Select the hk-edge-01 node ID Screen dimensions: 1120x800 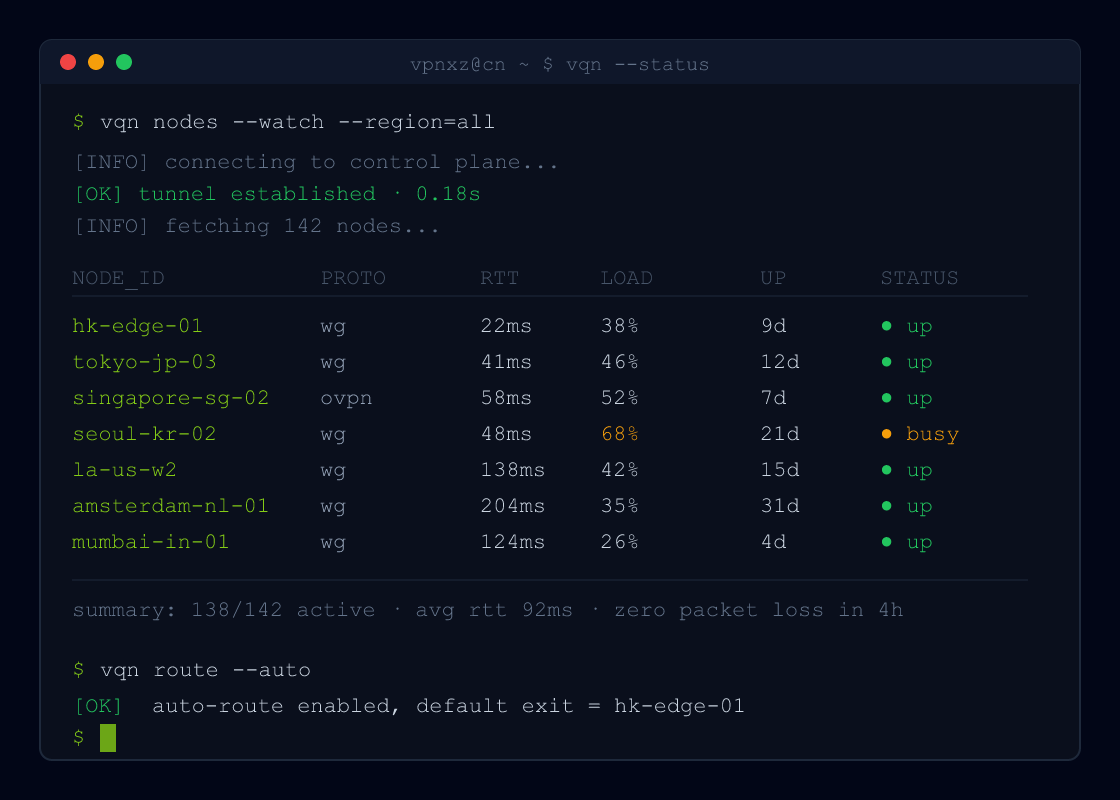(x=137, y=326)
